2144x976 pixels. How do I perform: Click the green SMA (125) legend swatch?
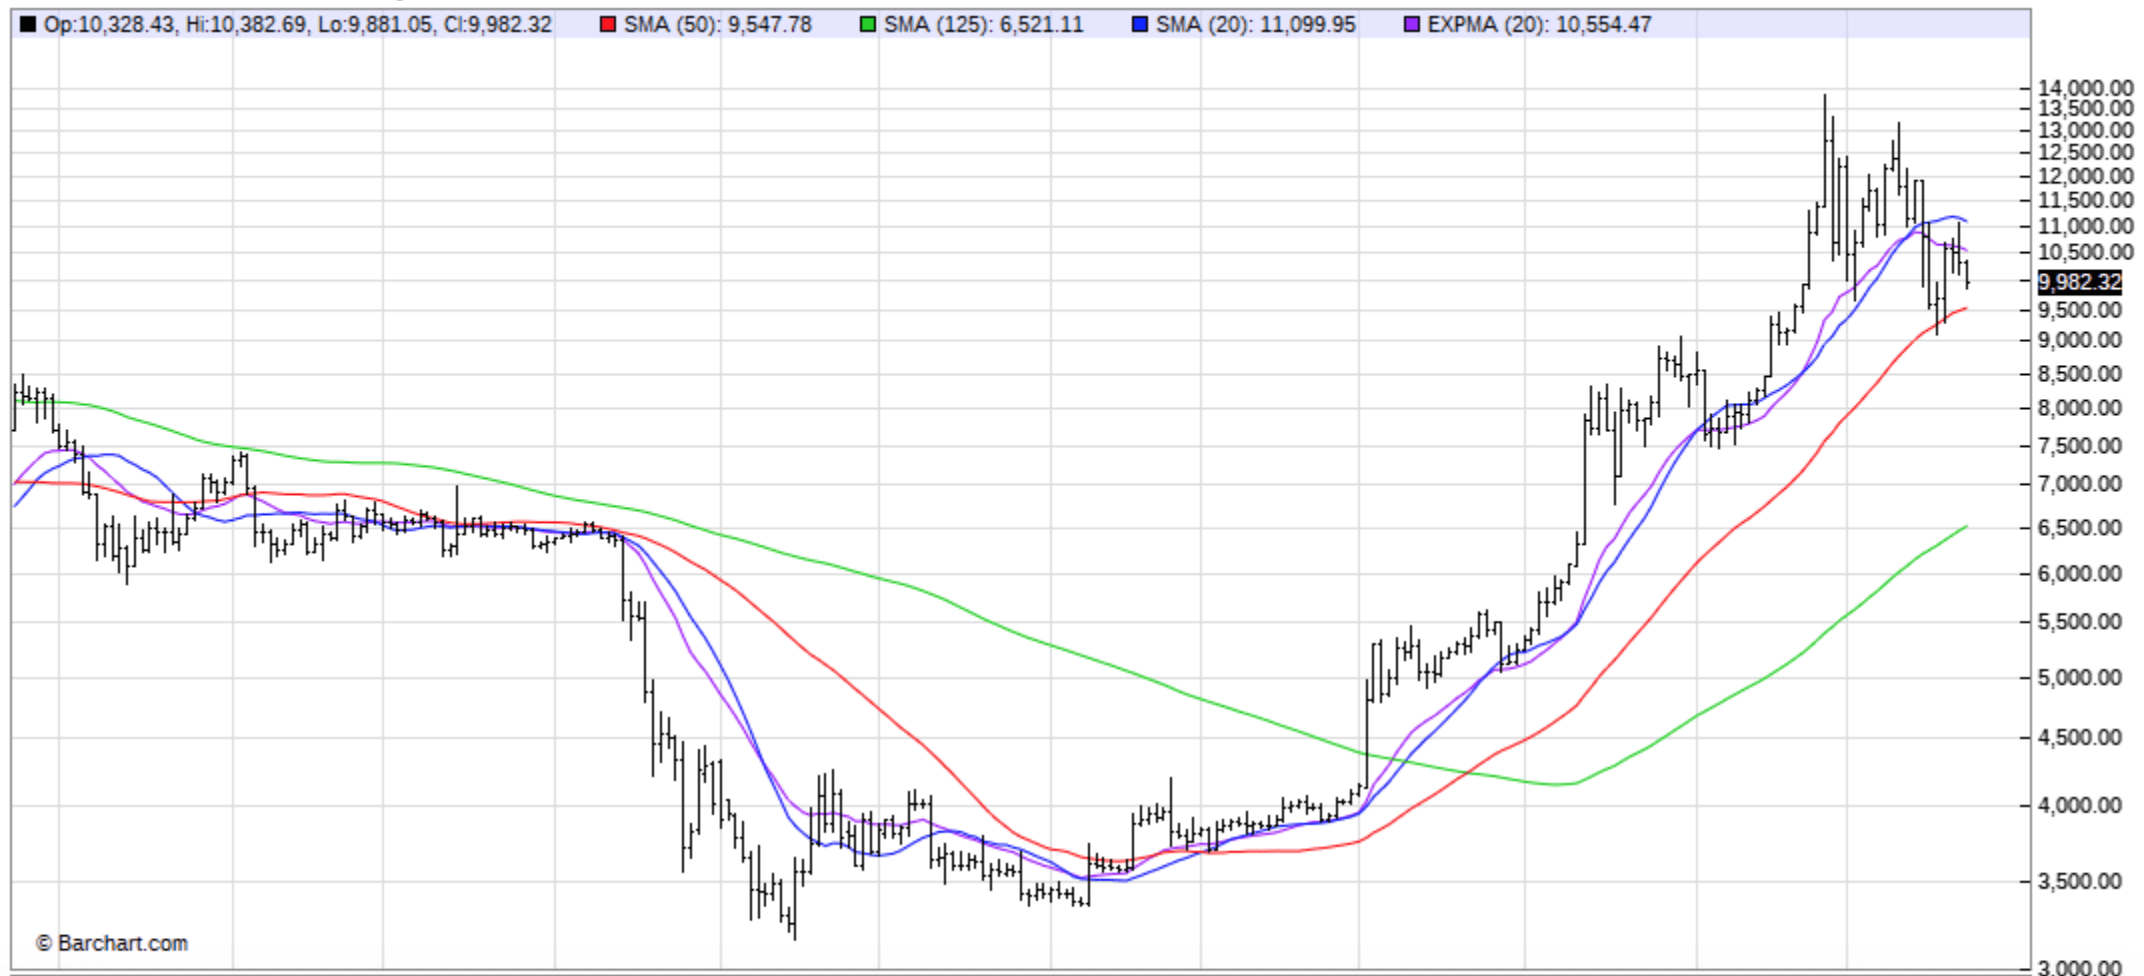[868, 24]
